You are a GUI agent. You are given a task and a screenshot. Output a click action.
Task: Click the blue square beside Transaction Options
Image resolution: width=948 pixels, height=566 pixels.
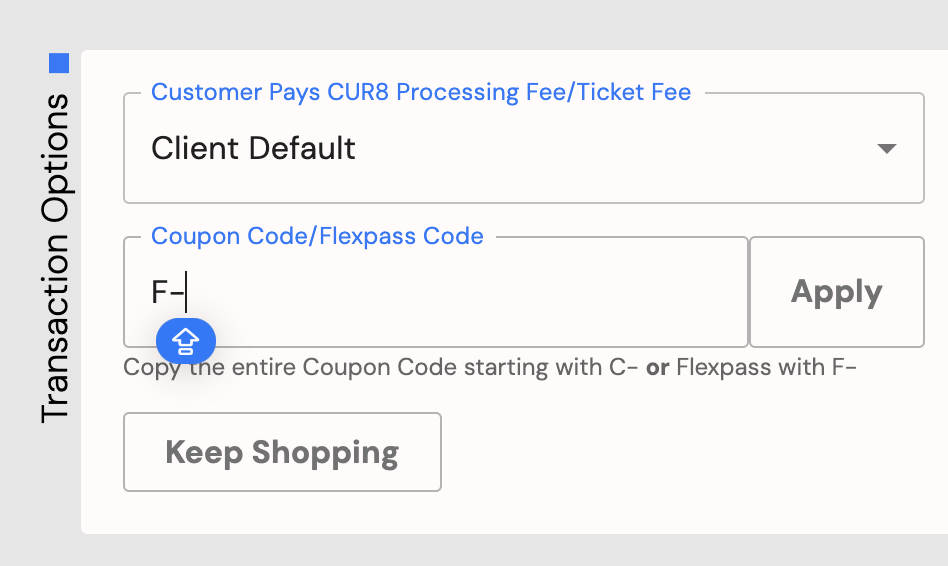click(59, 63)
